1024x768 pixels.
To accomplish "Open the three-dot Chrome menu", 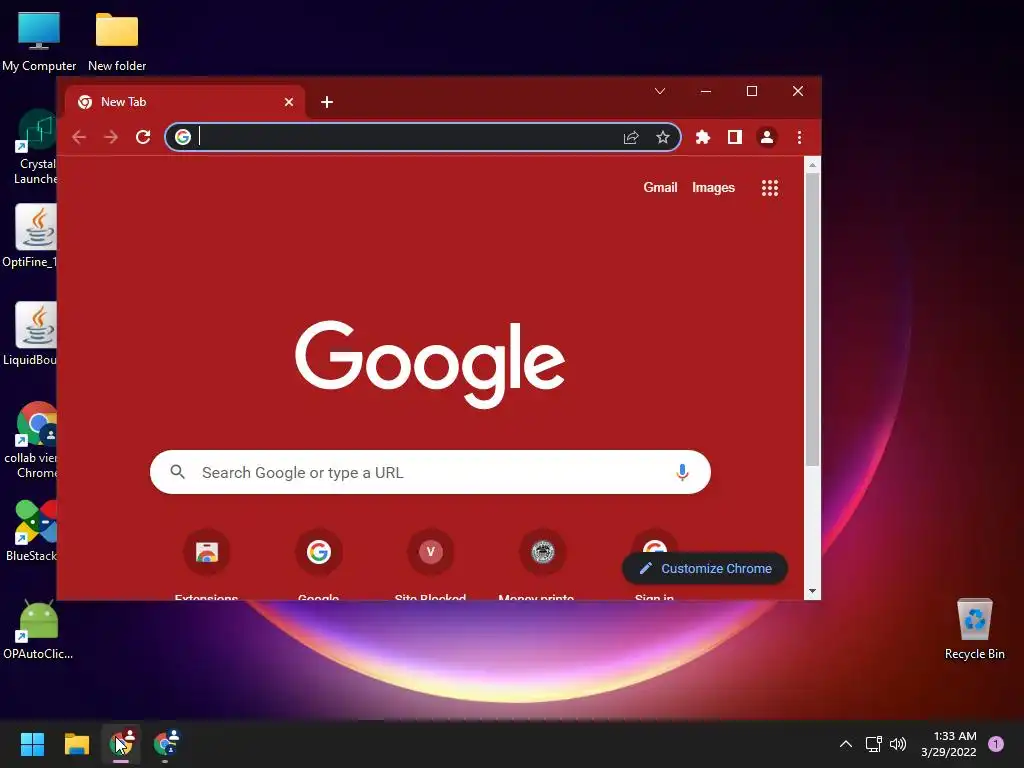I will click(799, 137).
